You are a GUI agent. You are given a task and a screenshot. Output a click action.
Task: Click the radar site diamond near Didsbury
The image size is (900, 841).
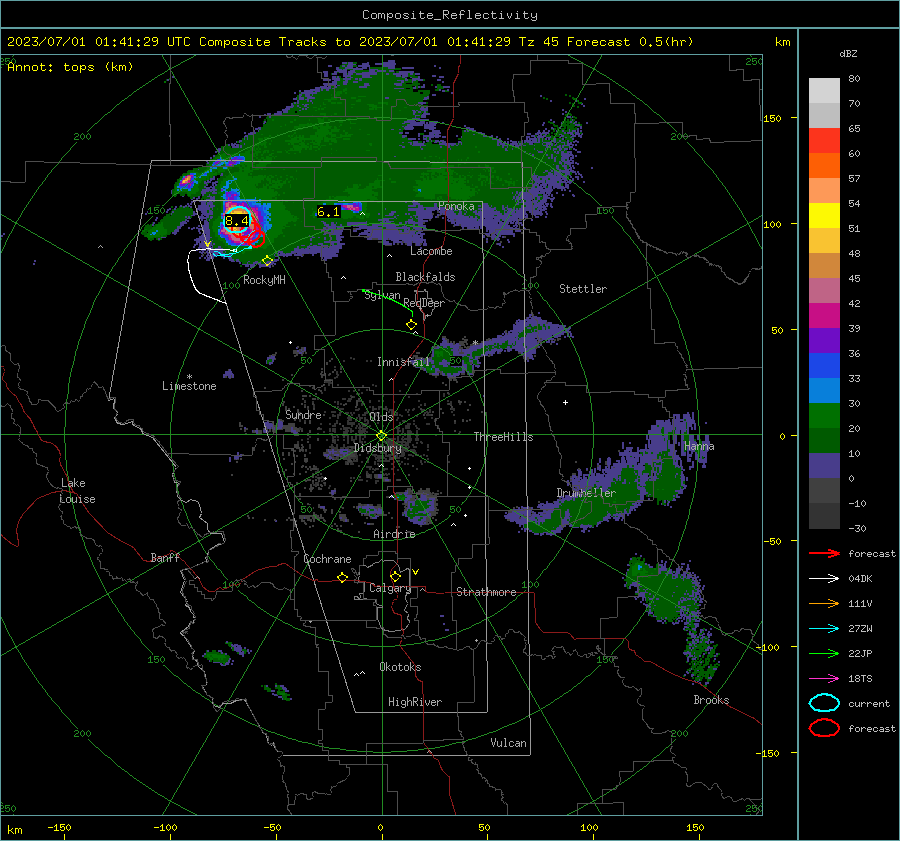[381, 436]
